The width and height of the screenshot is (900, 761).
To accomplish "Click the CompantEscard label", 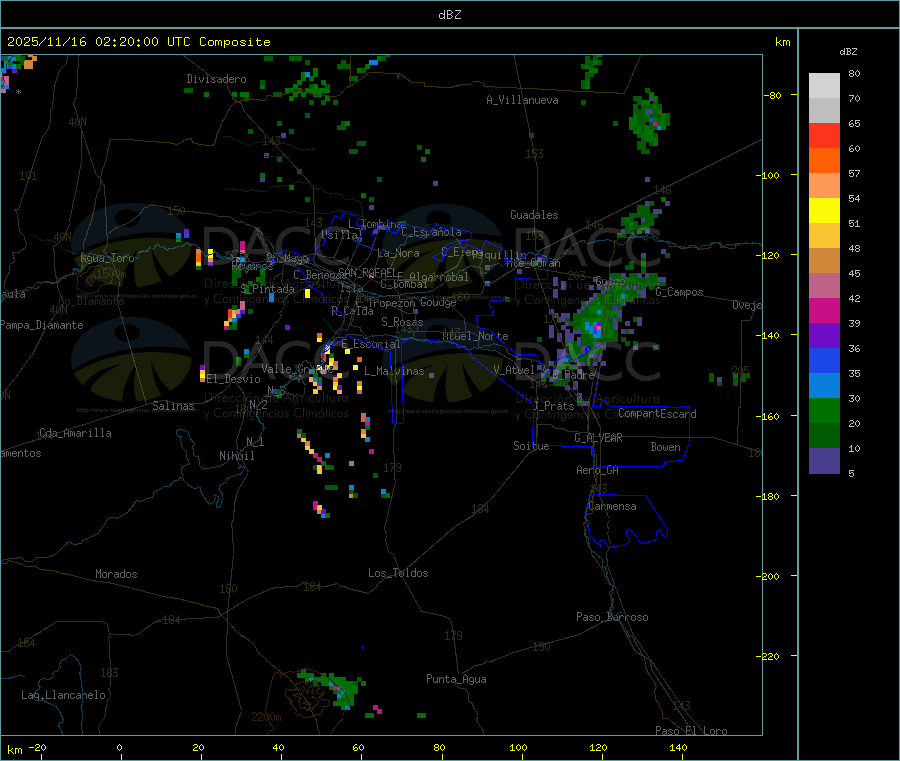I will tap(657, 413).
